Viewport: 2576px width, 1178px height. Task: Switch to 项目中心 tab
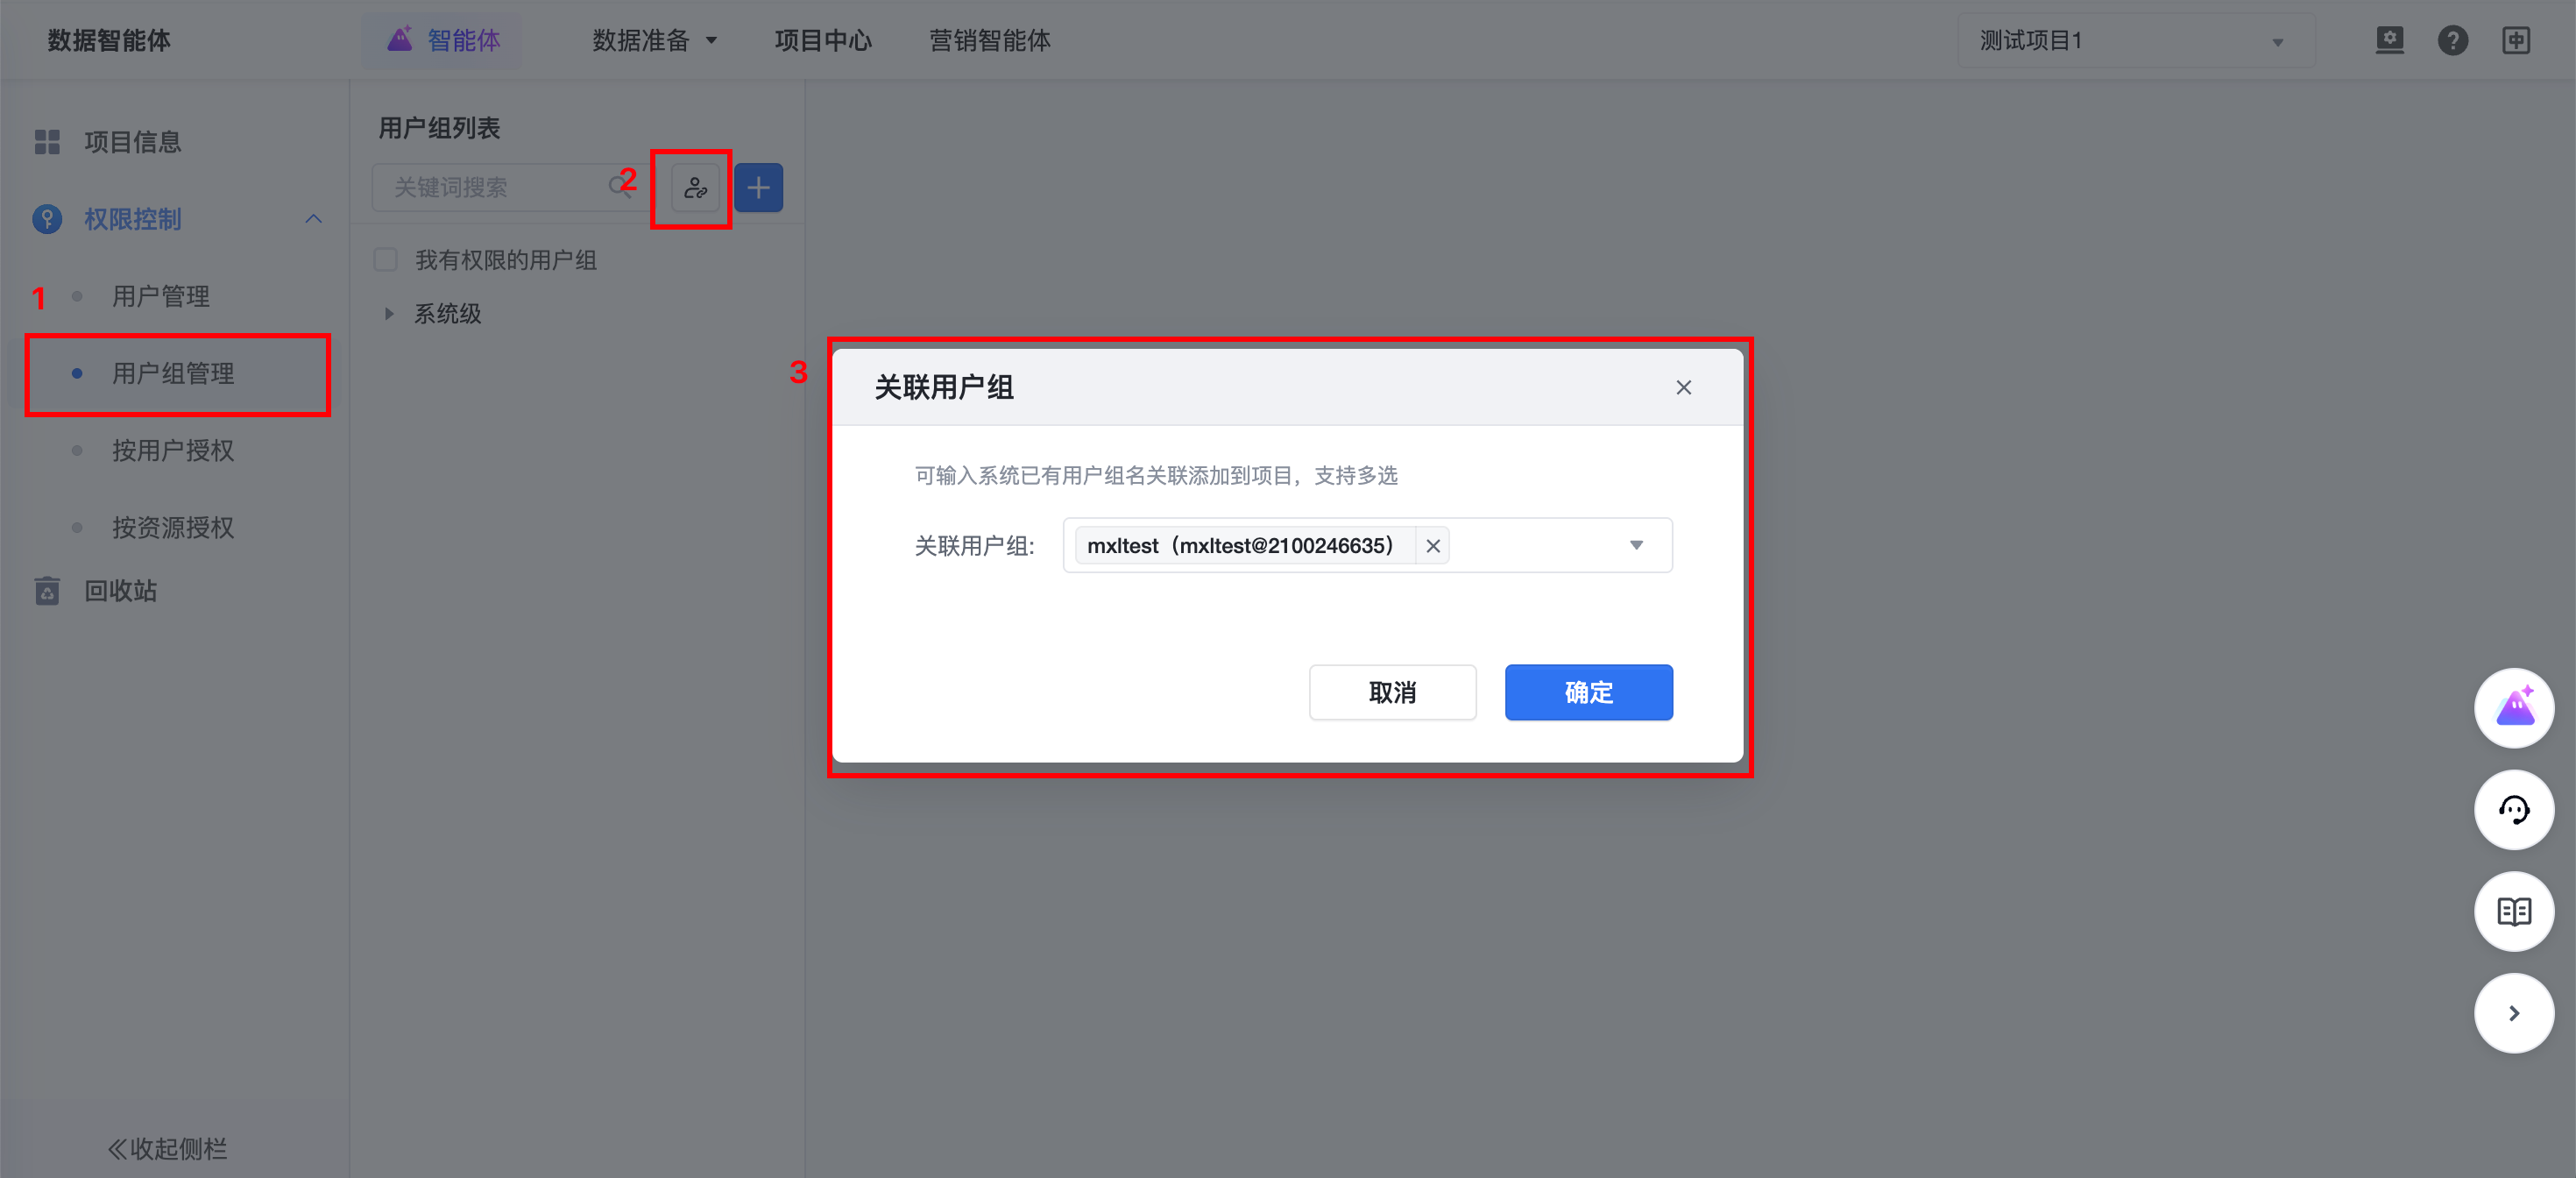tap(822, 41)
